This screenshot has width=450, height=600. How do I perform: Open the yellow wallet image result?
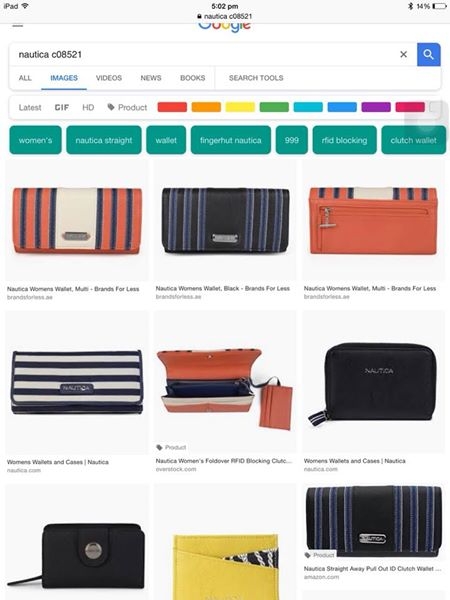225,551
